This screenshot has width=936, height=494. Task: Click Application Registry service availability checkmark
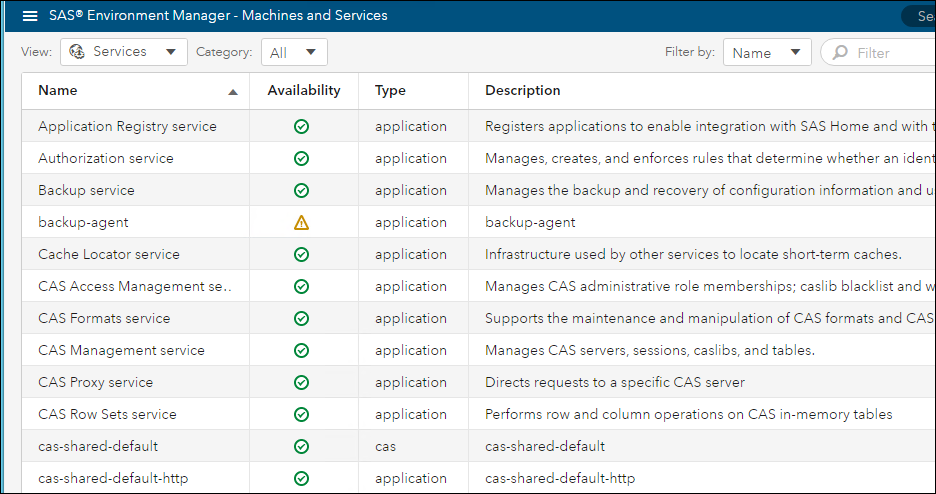tap(301, 127)
